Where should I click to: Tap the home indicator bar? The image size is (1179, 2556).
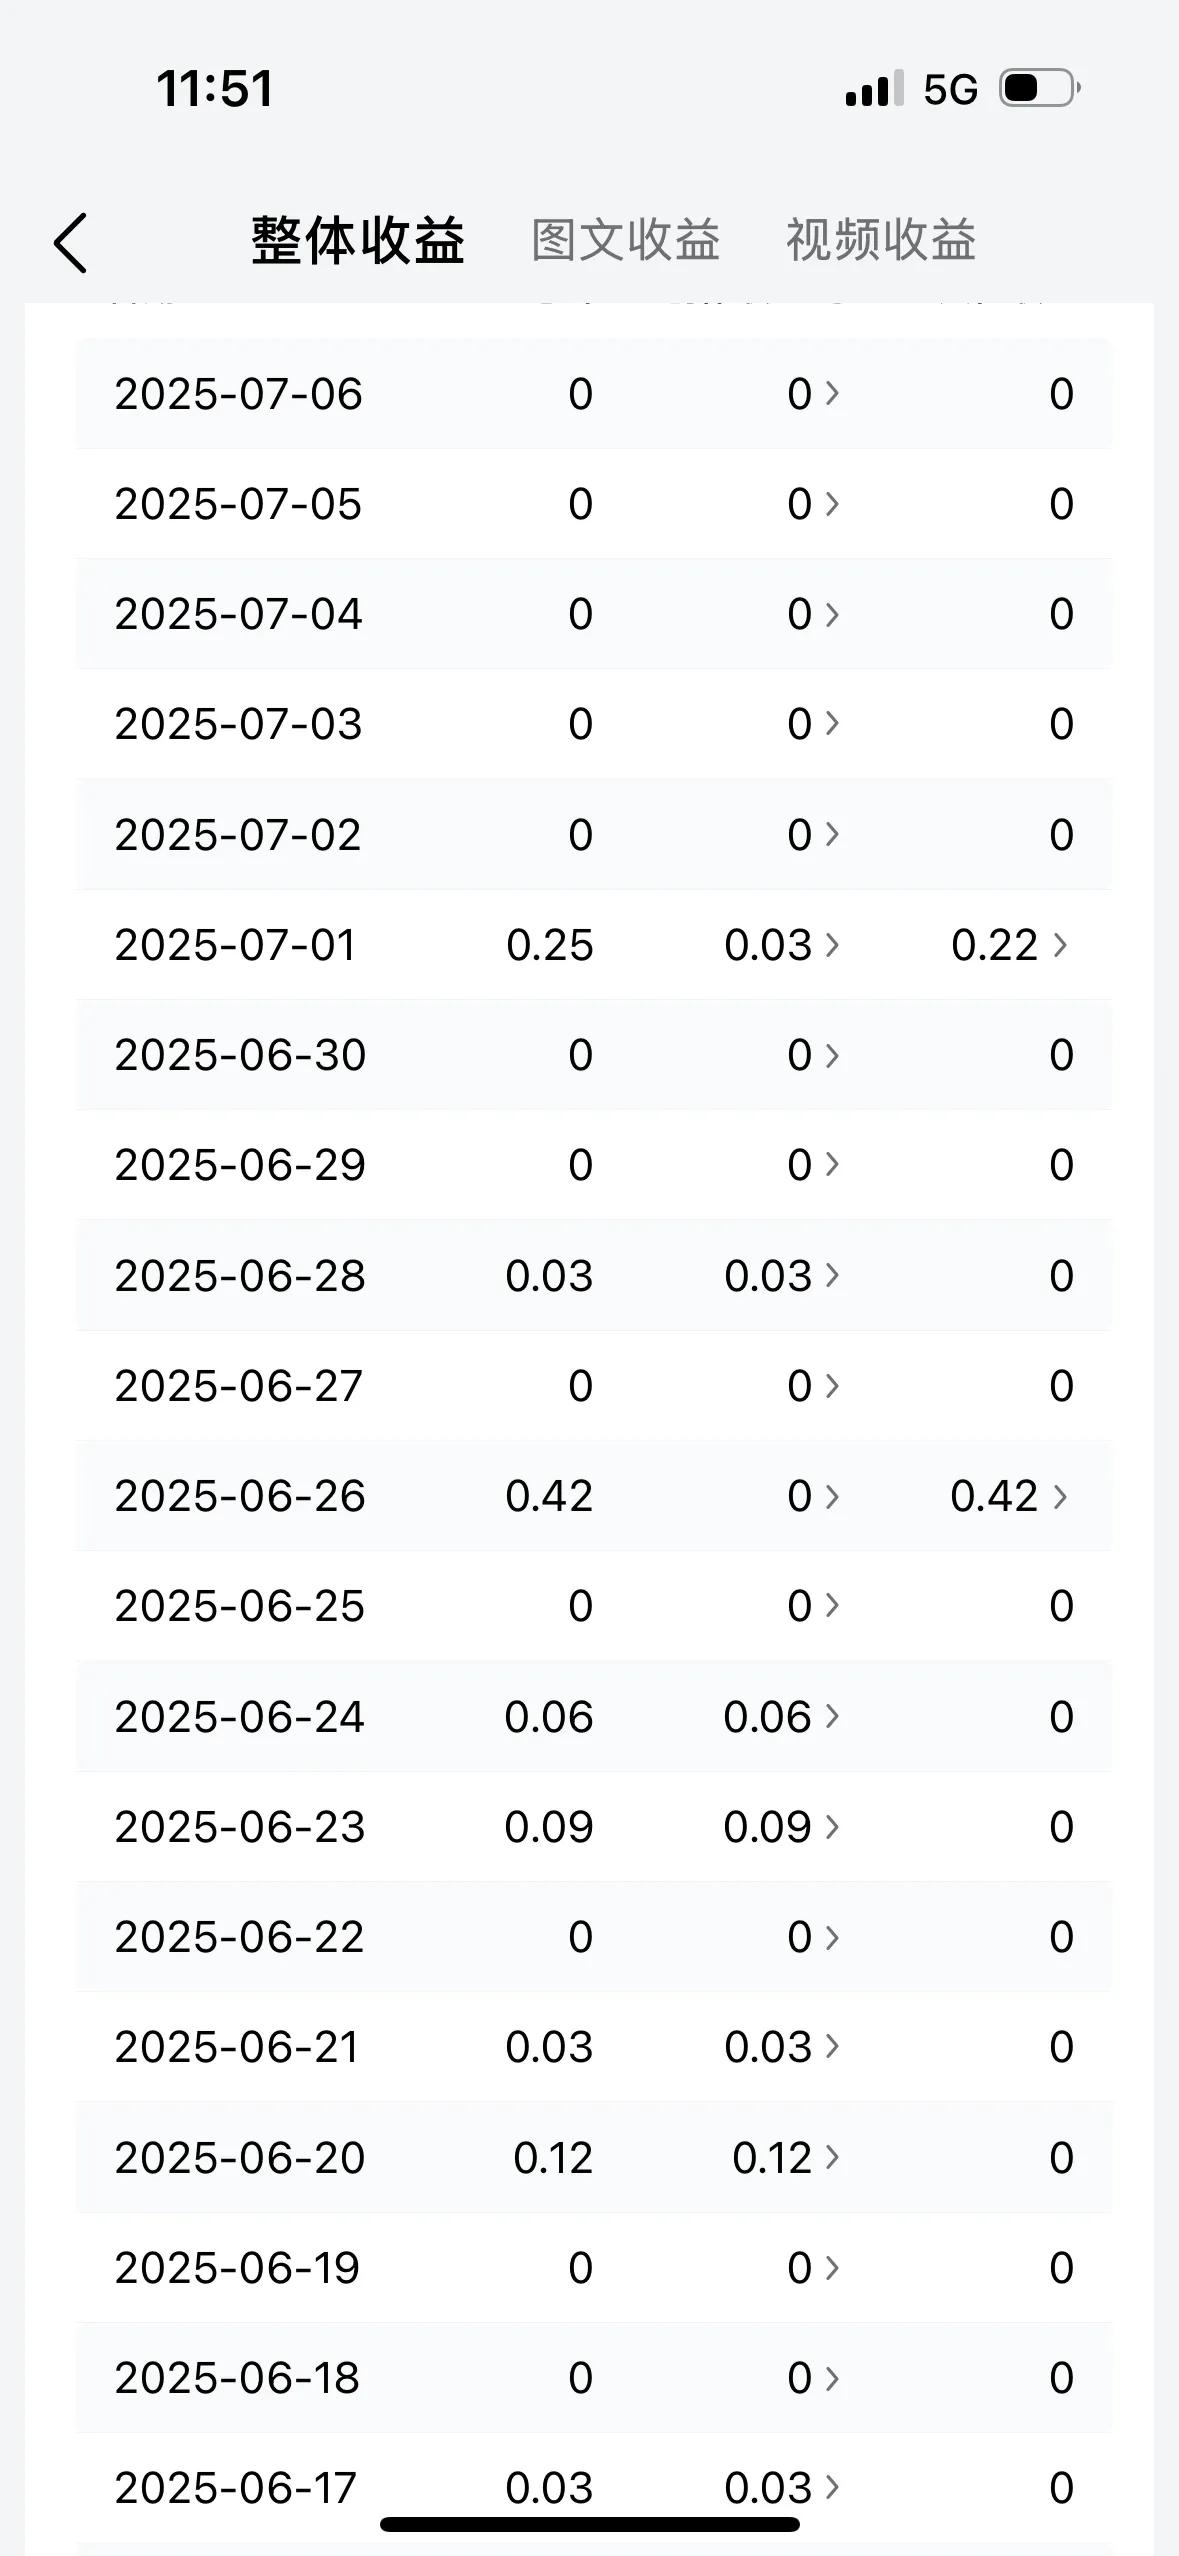tap(590, 2524)
